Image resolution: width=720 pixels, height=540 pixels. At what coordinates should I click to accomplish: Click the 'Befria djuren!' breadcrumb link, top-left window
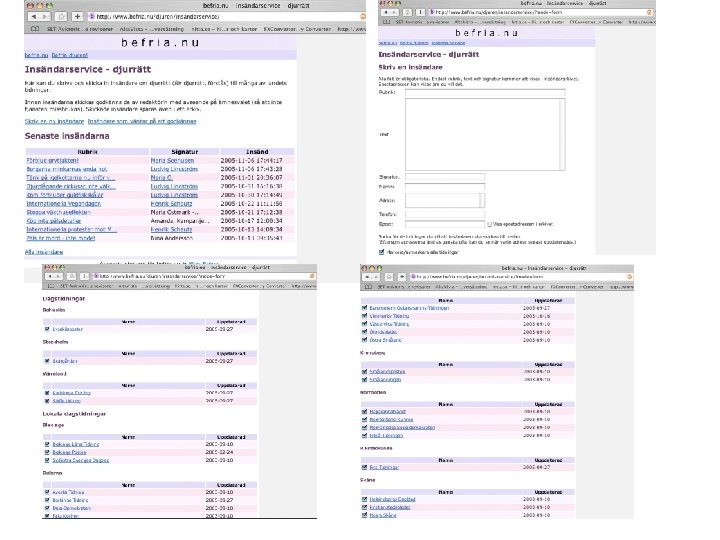(x=69, y=55)
